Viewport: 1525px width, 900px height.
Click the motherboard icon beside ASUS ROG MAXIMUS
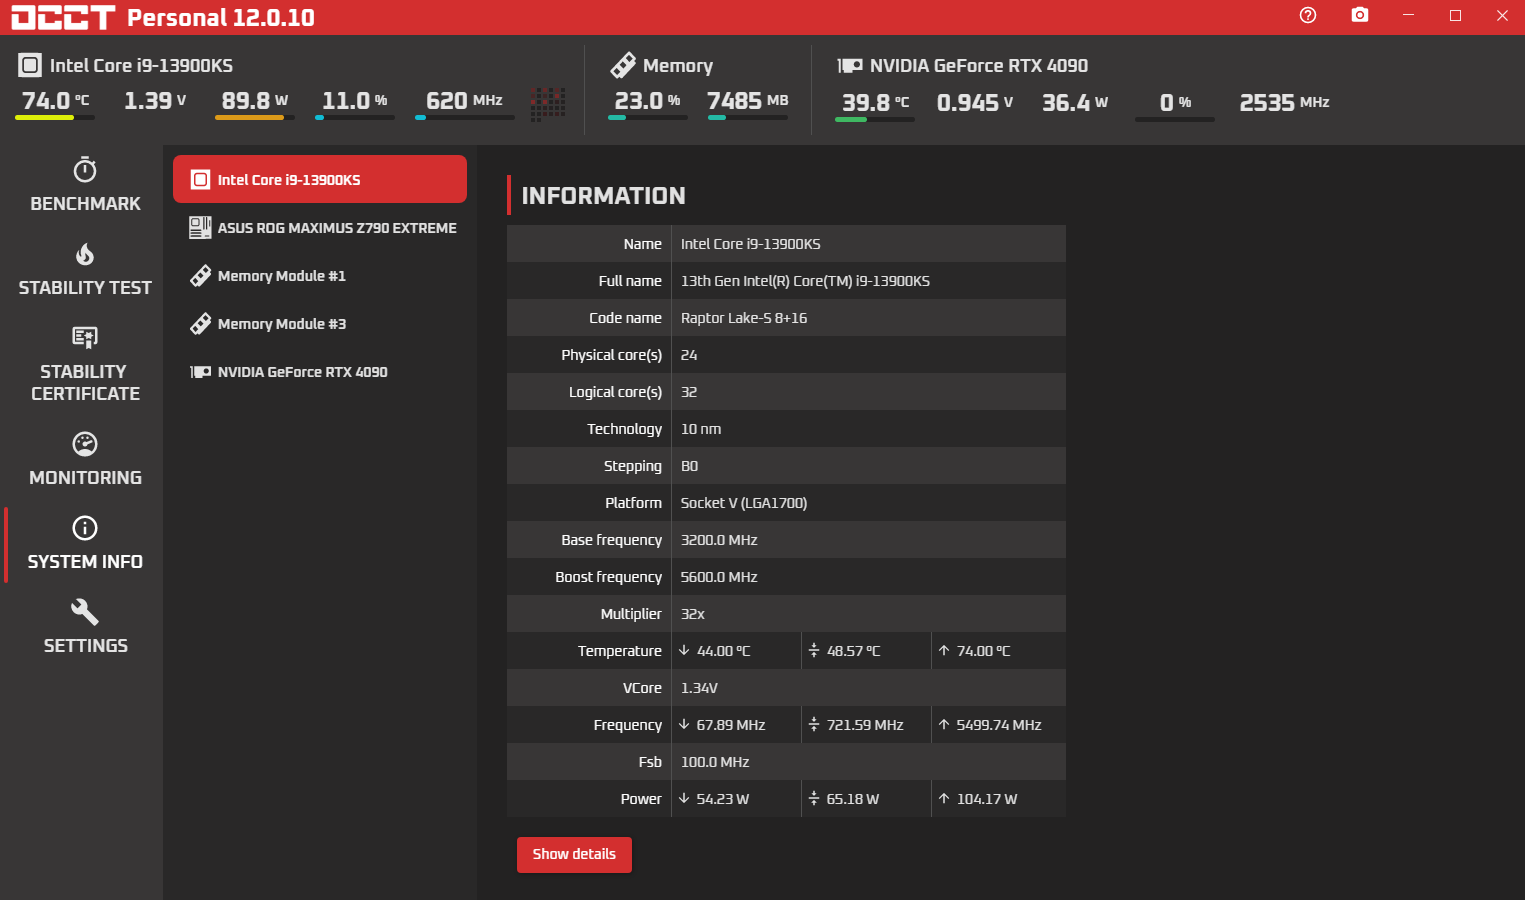click(x=200, y=228)
